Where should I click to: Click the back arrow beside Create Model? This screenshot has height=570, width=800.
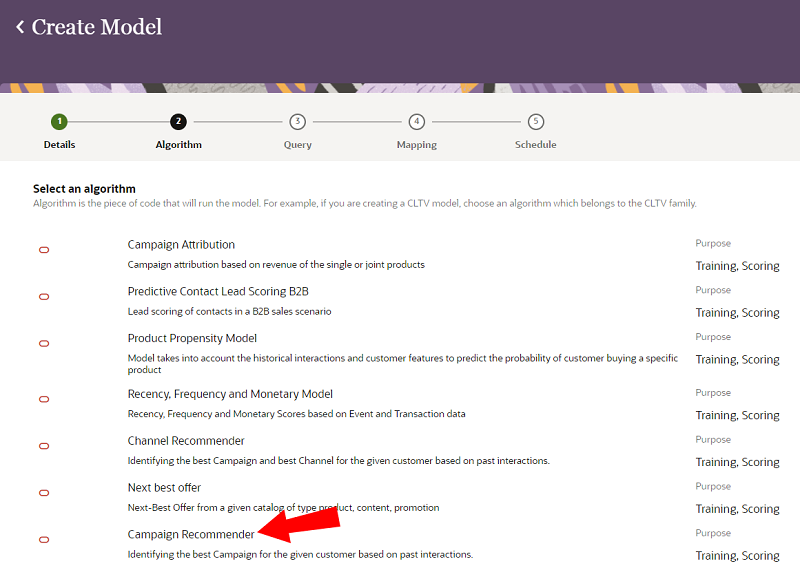[20, 27]
